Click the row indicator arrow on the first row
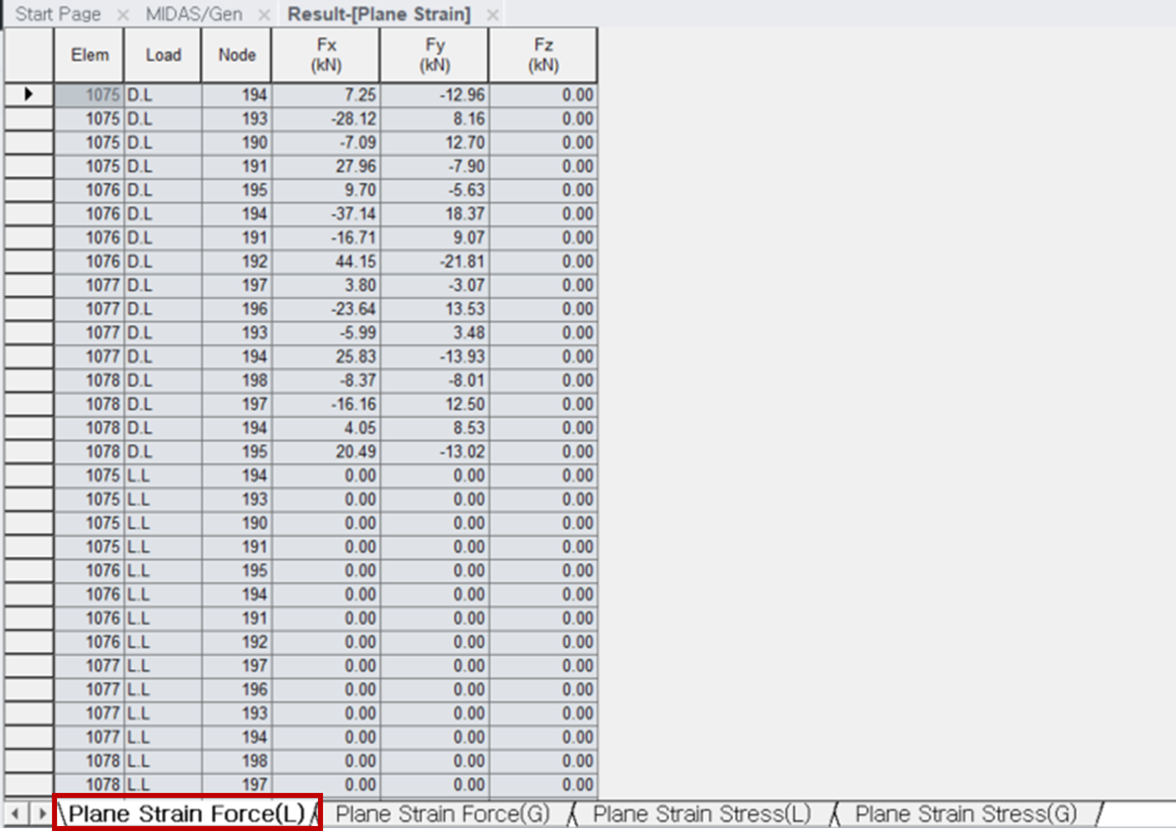 pyautogui.click(x=29, y=94)
